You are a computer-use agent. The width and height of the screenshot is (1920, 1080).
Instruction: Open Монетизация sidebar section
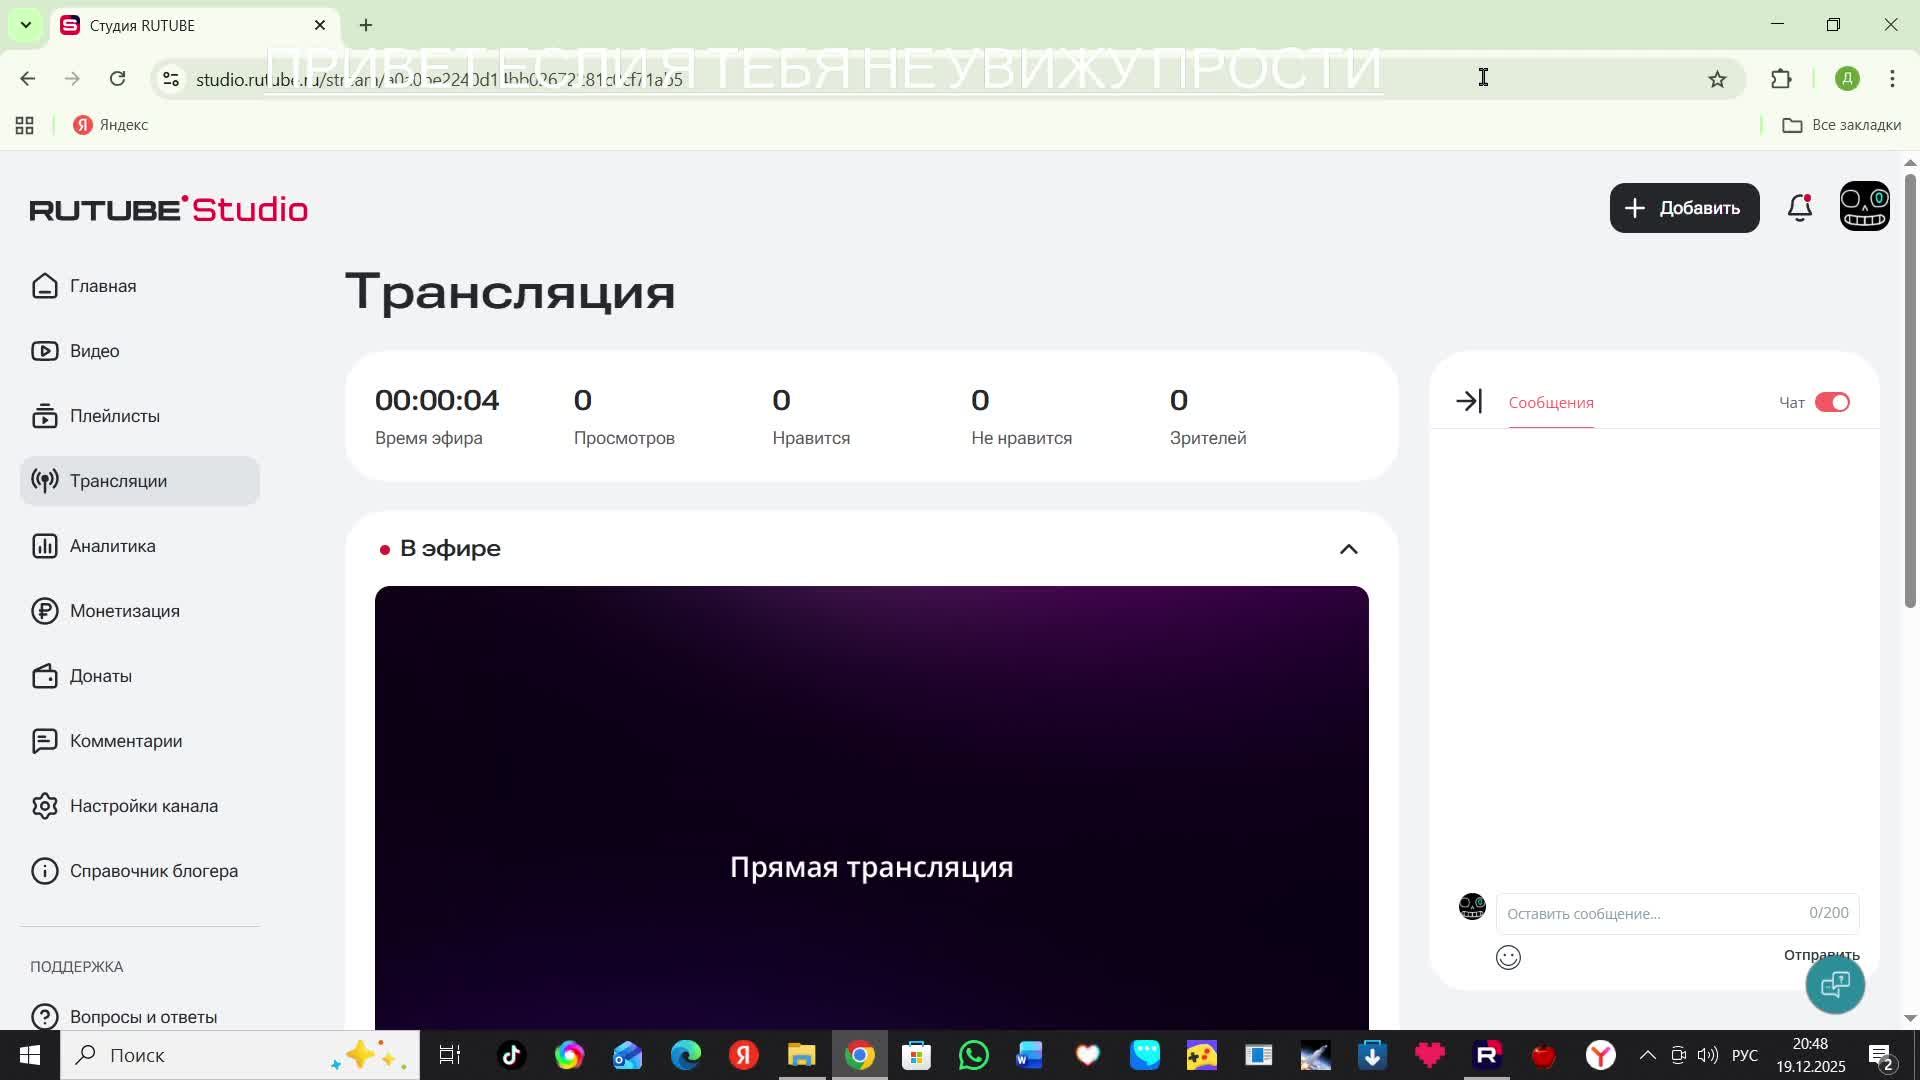(124, 611)
